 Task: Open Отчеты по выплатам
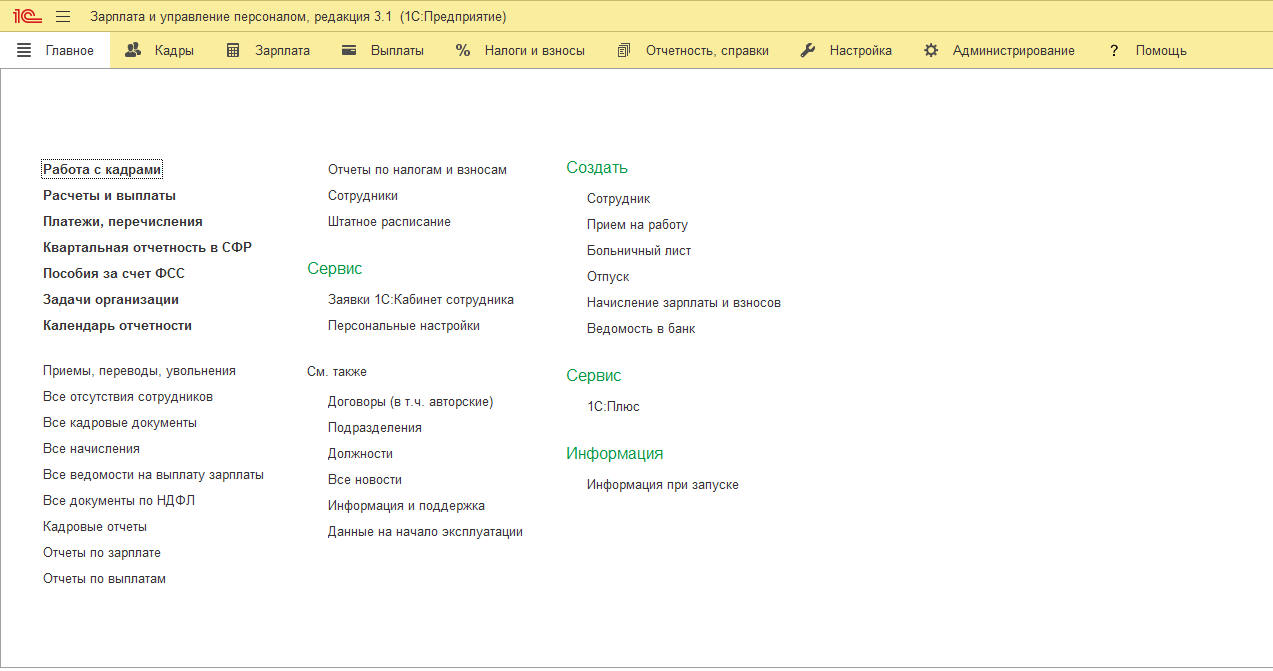point(104,579)
